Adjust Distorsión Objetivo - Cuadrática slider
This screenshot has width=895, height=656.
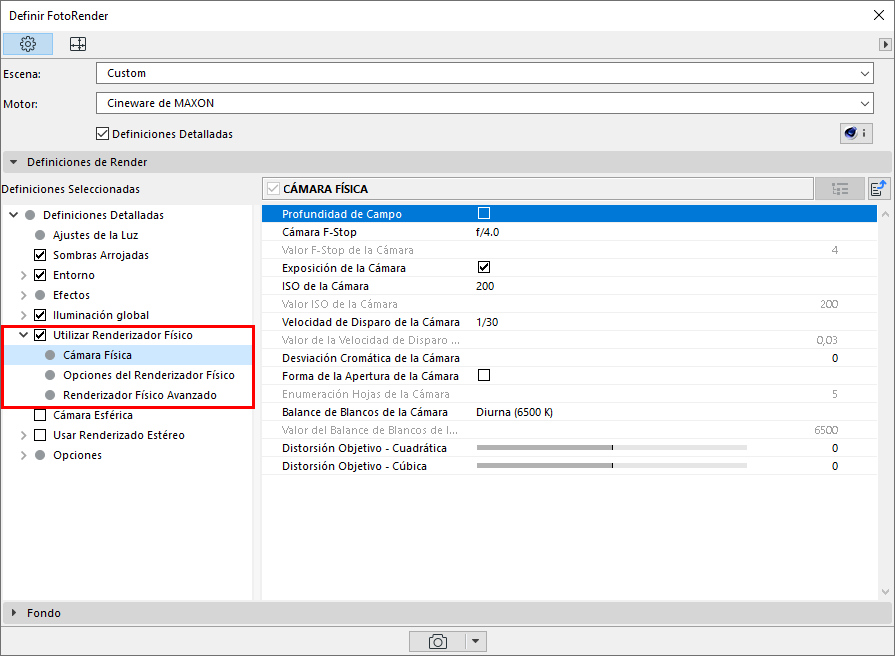point(612,448)
